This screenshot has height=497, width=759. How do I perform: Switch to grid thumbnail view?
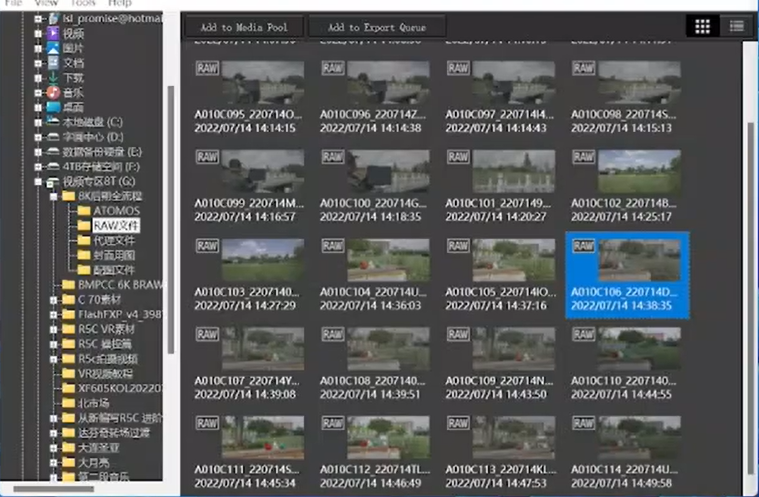click(702, 26)
